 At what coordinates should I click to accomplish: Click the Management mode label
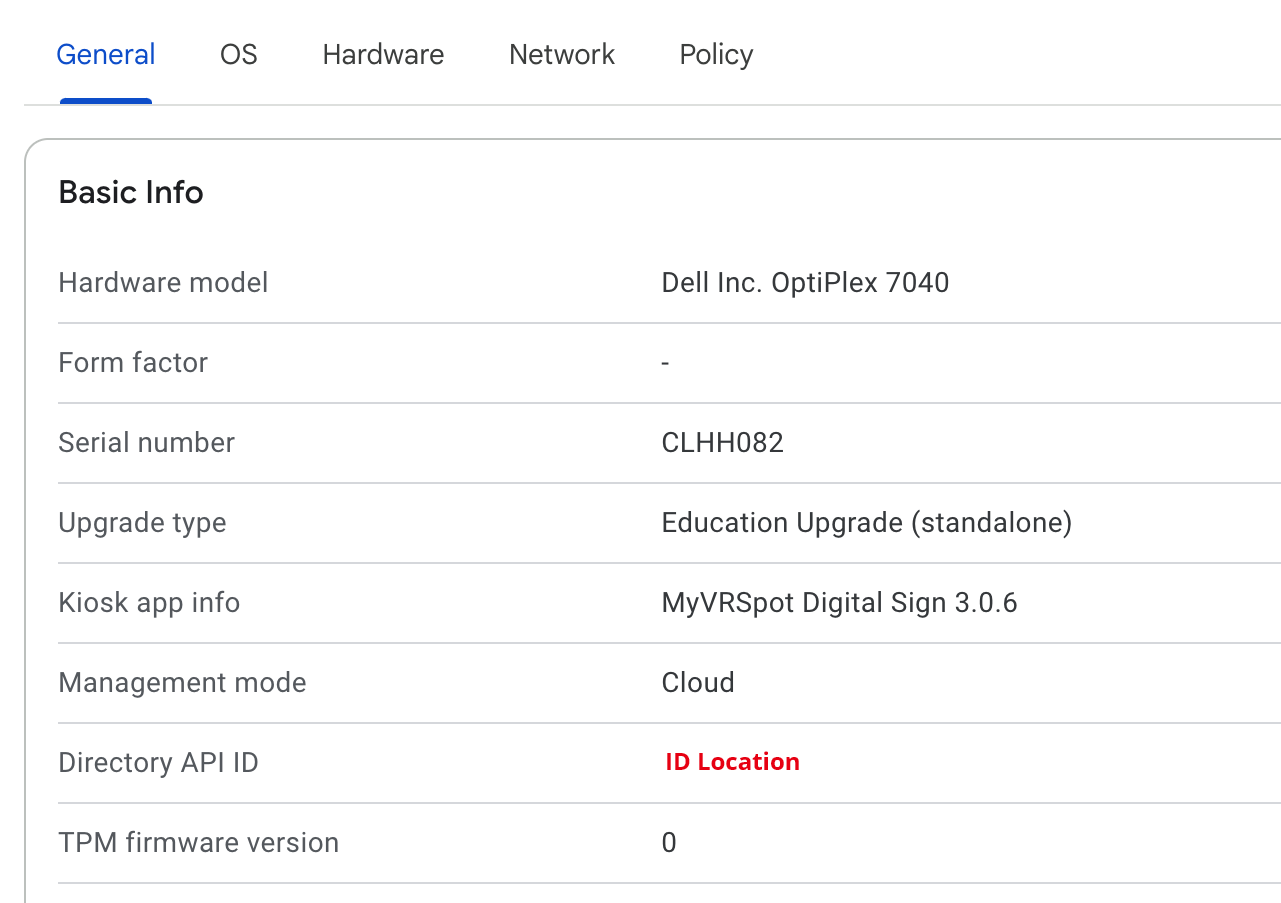pos(182,683)
